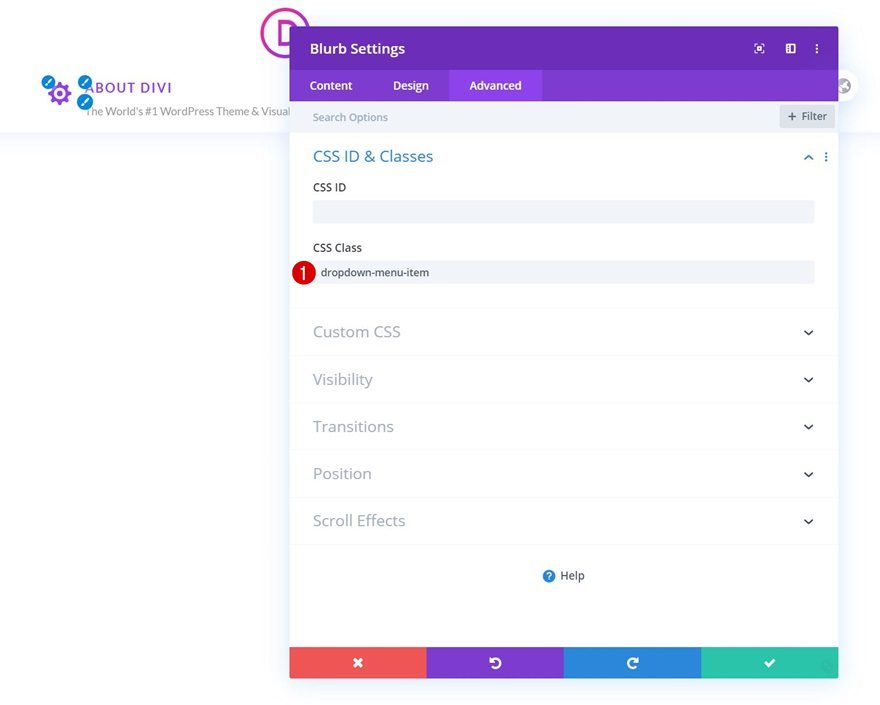The image size is (880, 705).
Task: Expand the Blurb Settings modal to fullscreen
Action: [758, 48]
